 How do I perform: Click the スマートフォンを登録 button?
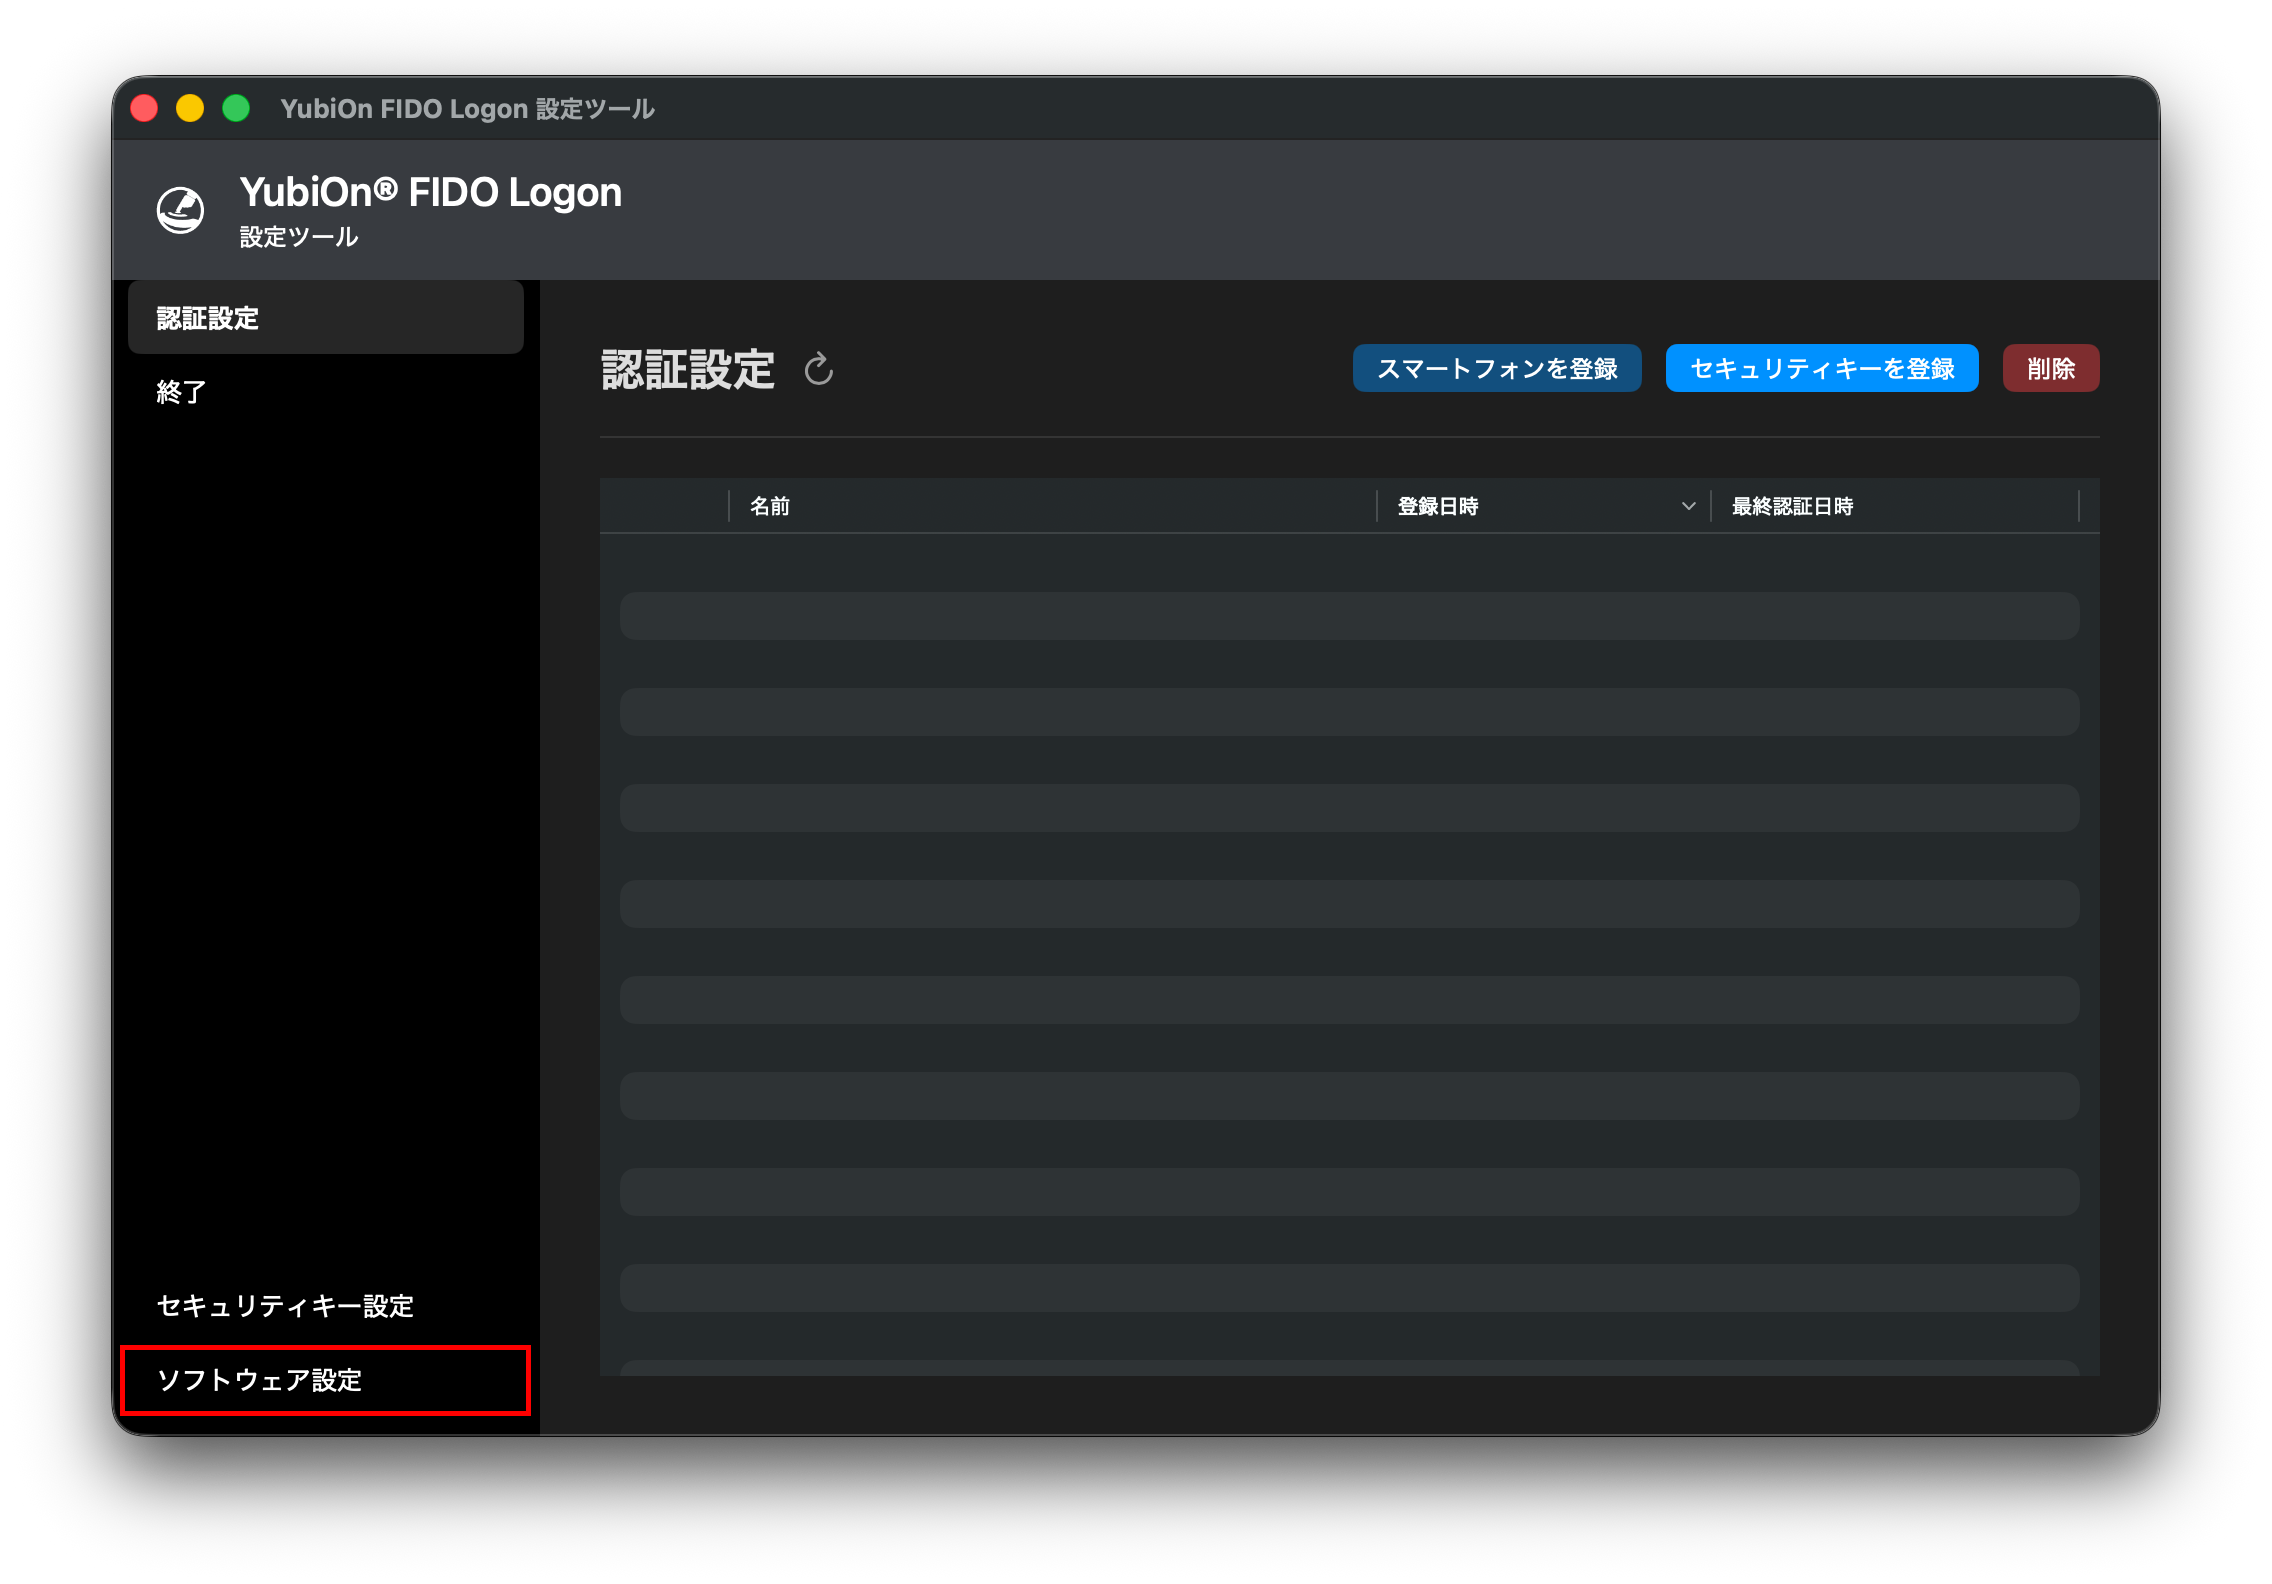click(1497, 368)
